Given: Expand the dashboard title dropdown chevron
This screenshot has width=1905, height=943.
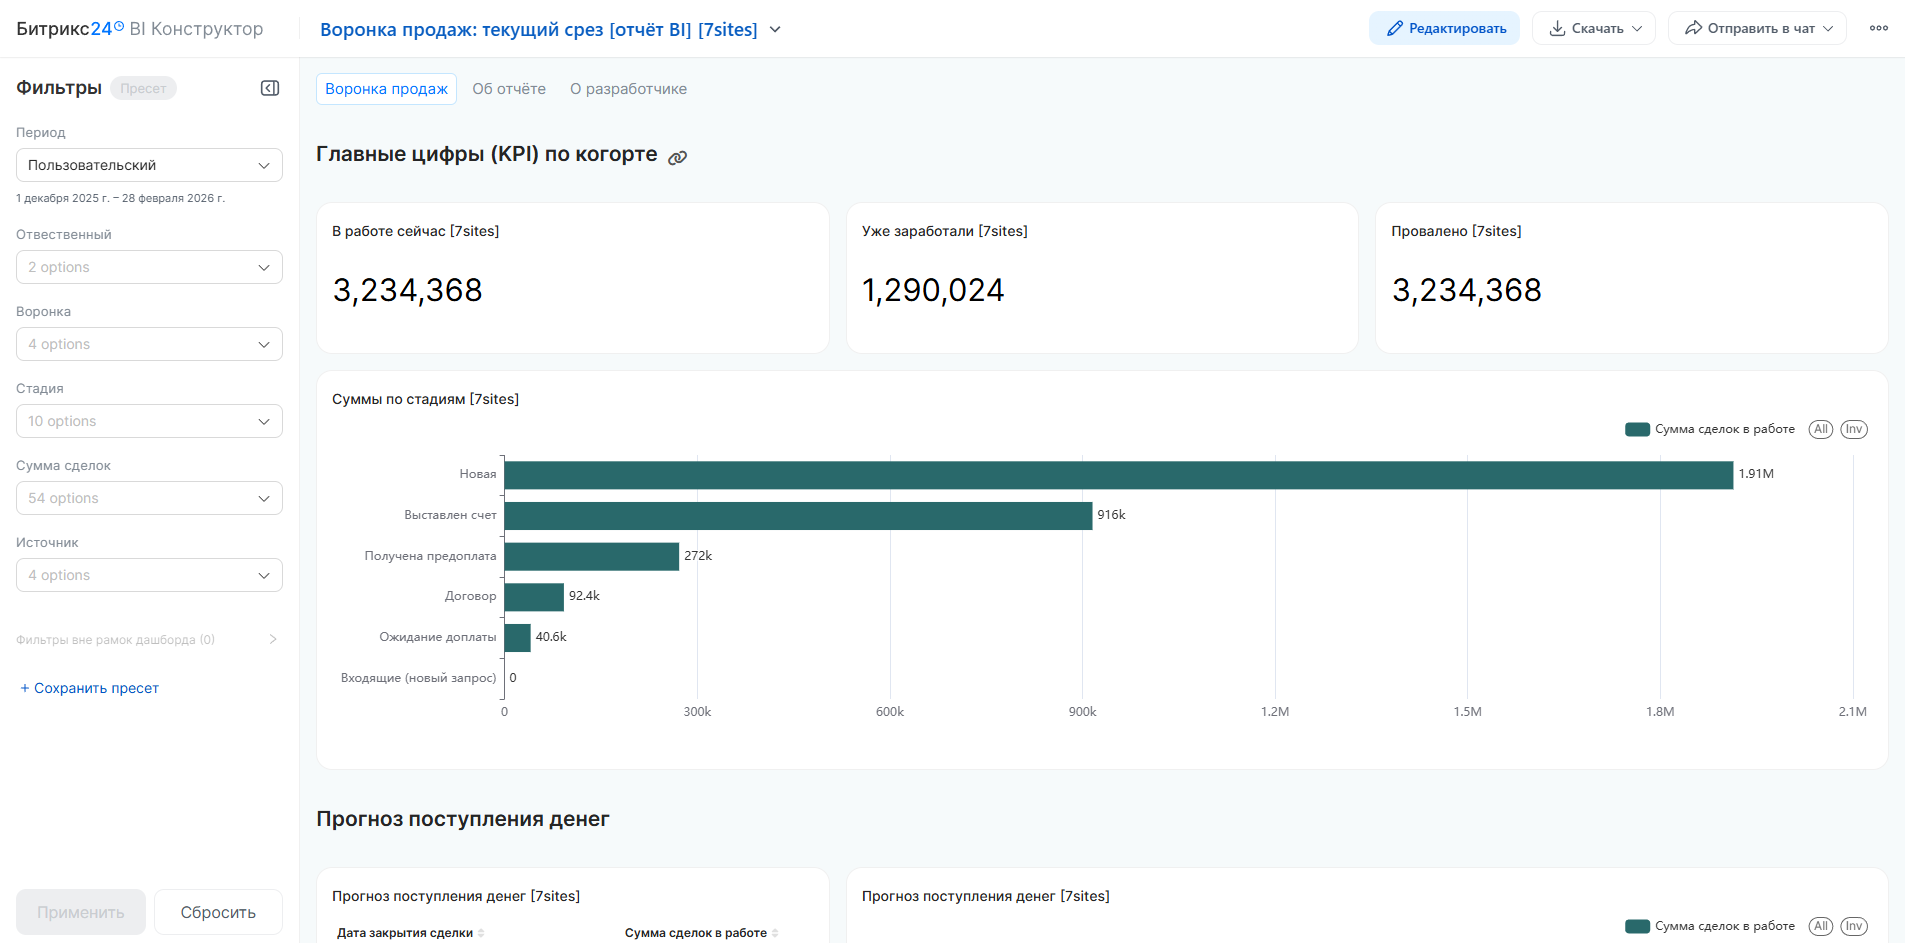Looking at the screenshot, I should [x=775, y=30].
